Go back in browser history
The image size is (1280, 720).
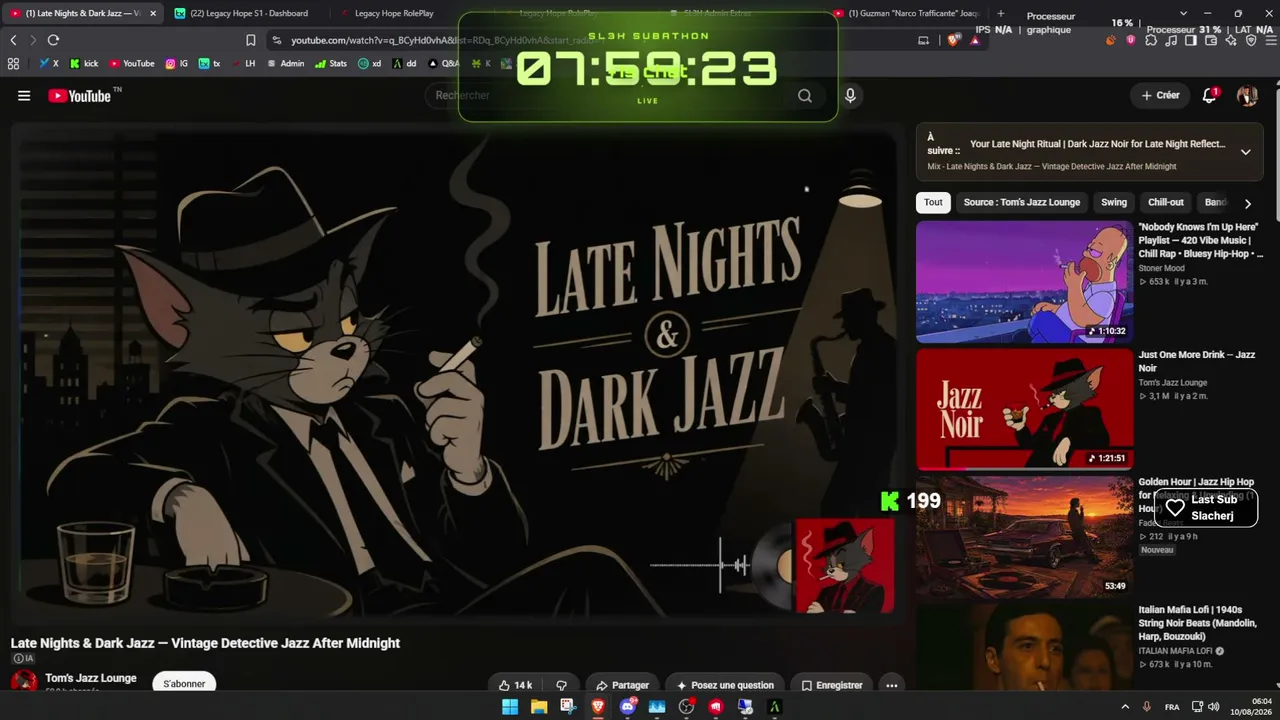tap(13, 40)
